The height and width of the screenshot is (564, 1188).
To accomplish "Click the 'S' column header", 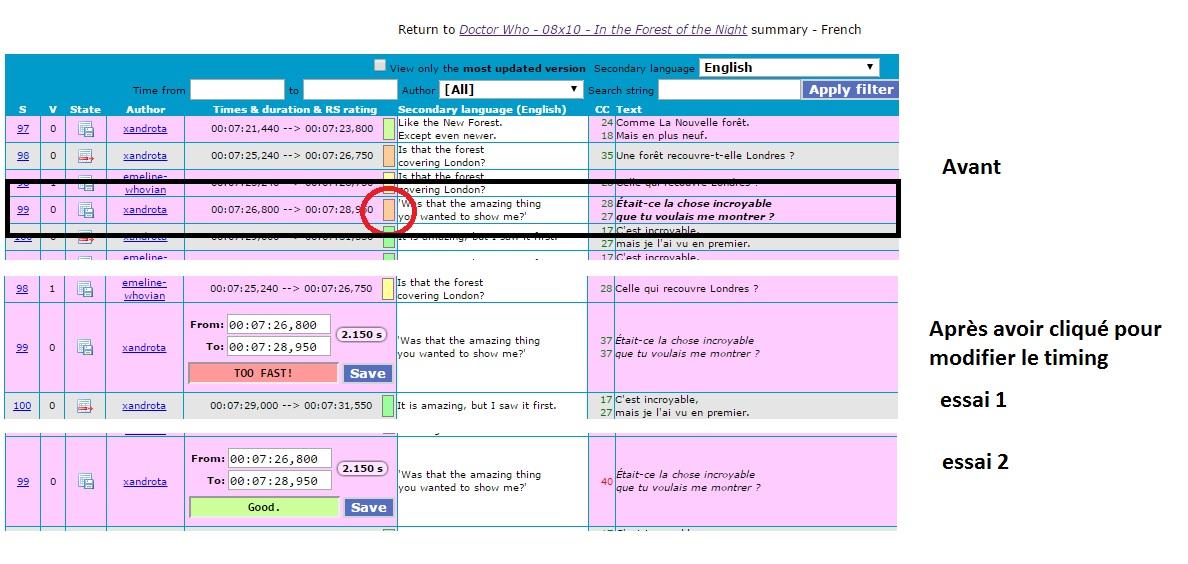I will tap(23, 109).
